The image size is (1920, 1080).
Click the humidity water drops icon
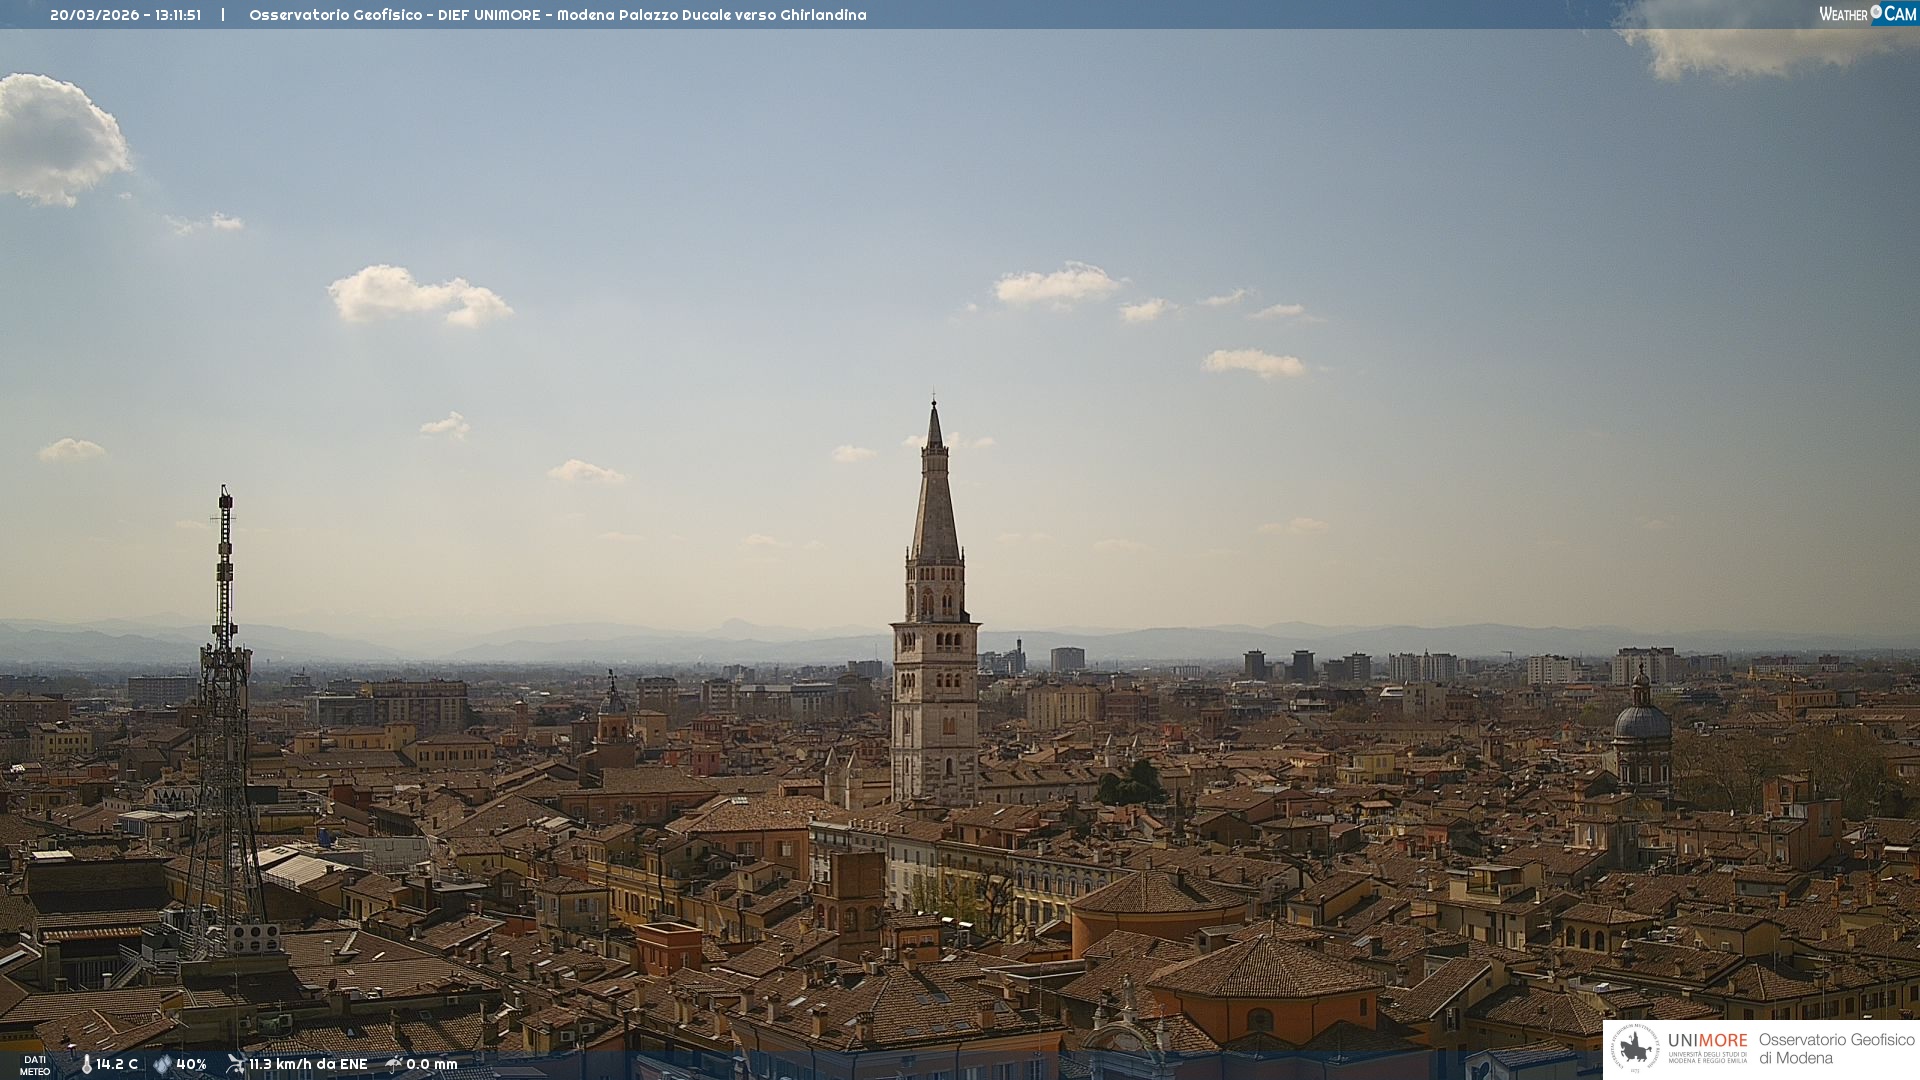pos(162,1064)
